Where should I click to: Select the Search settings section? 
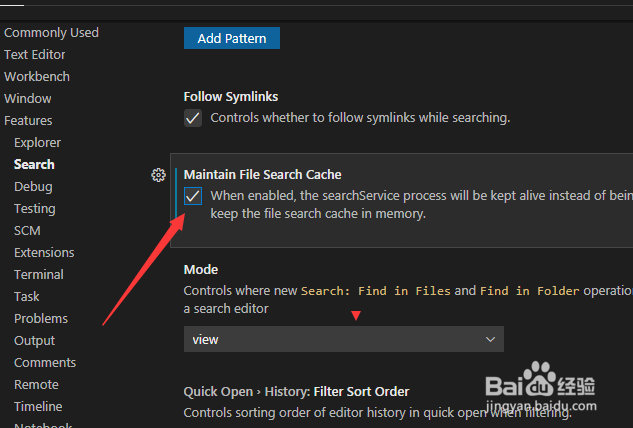(x=34, y=164)
